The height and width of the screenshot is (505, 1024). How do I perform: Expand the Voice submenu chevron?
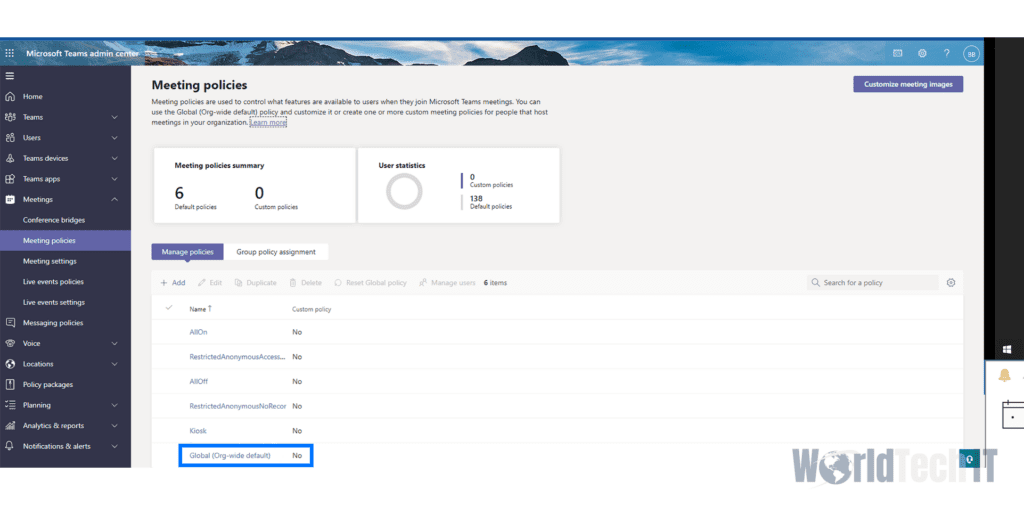[114, 344]
